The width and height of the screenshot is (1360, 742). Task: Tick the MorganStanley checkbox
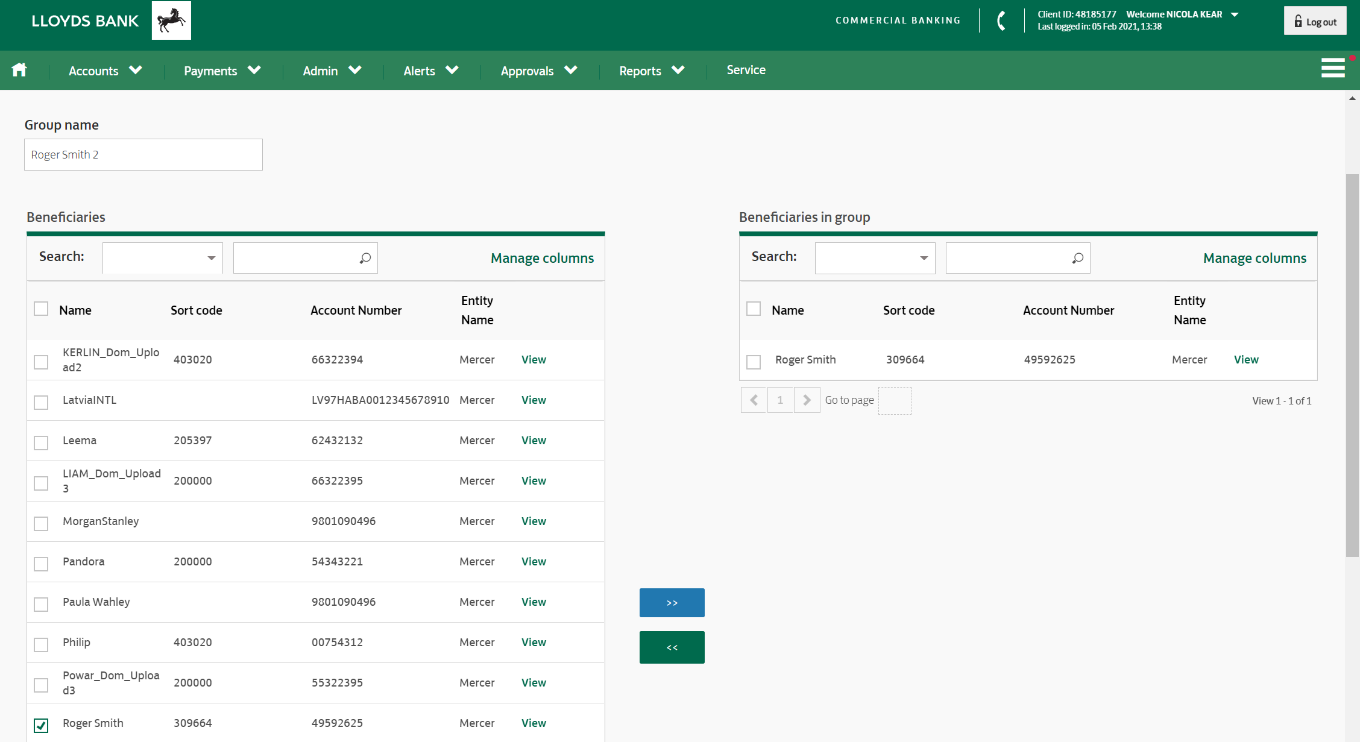41,523
